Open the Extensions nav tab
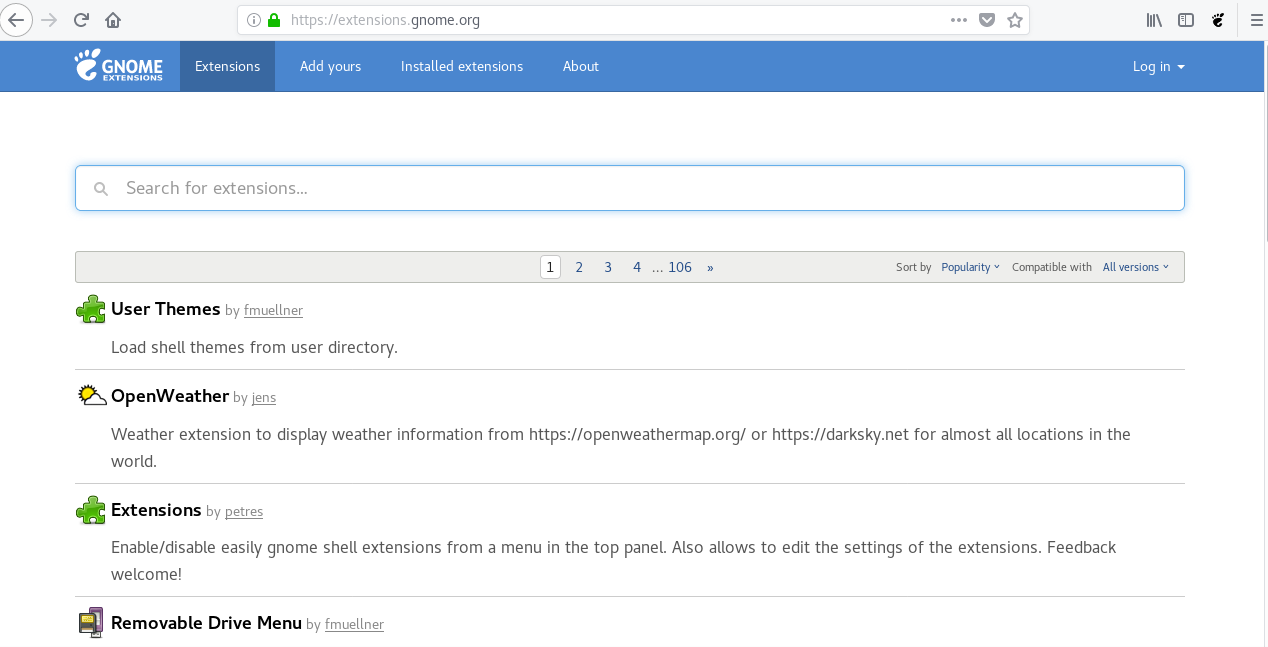 pos(227,66)
